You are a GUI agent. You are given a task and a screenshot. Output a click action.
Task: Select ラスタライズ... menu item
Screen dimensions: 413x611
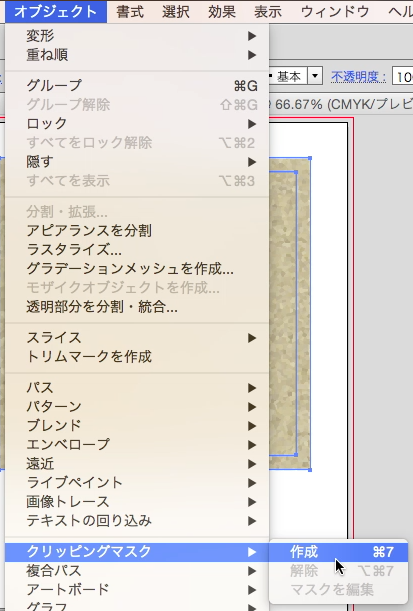[x=137, y=250]
